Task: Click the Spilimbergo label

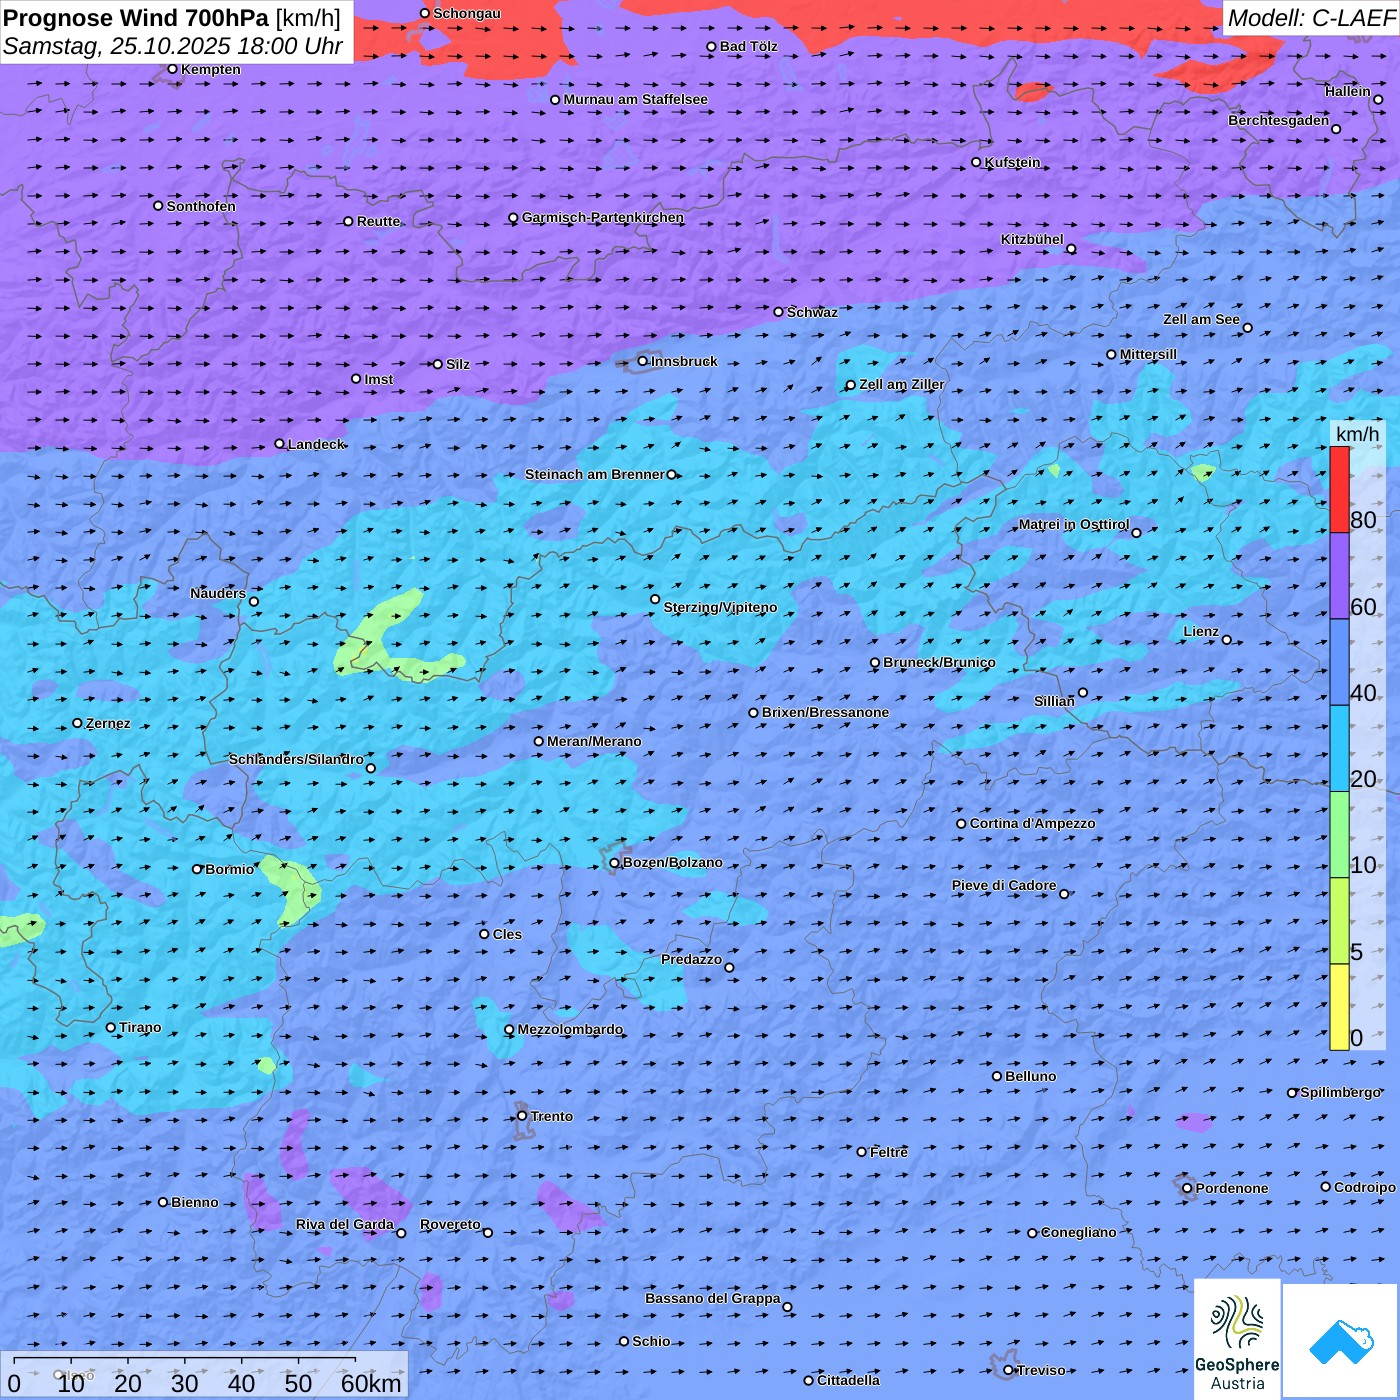Action: pyautogui.click(x=1340, y=1092)
